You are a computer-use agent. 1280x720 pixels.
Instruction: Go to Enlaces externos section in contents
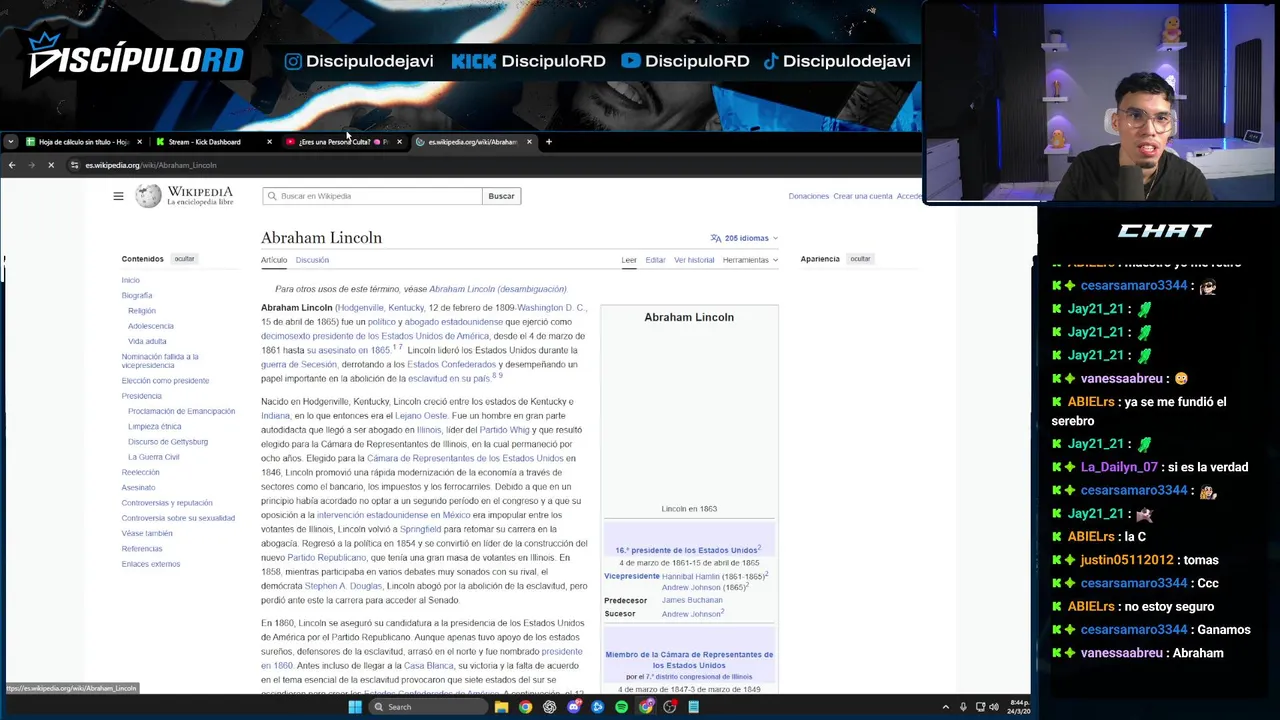click(x=151, y=564)
